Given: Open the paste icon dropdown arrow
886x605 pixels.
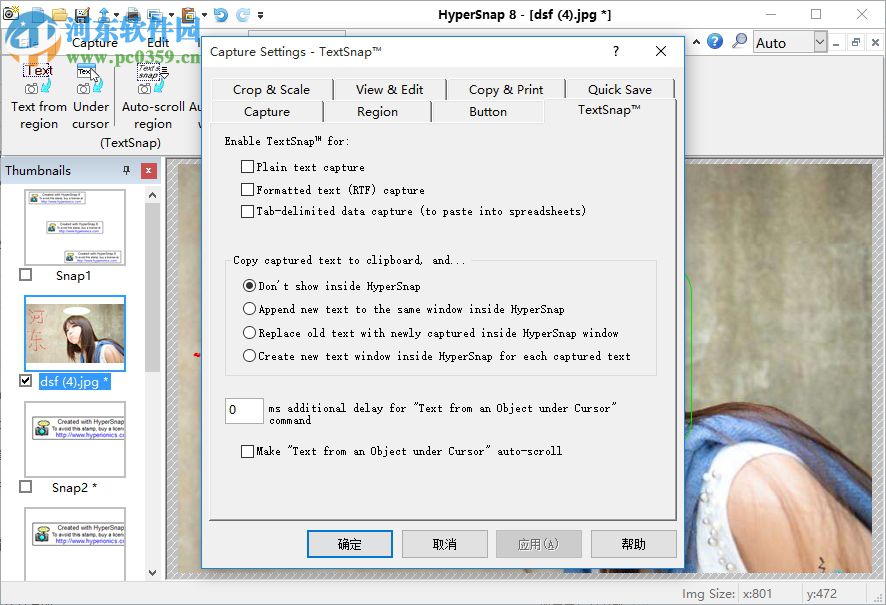Looking at the screenshot, I should click(203, 15).
